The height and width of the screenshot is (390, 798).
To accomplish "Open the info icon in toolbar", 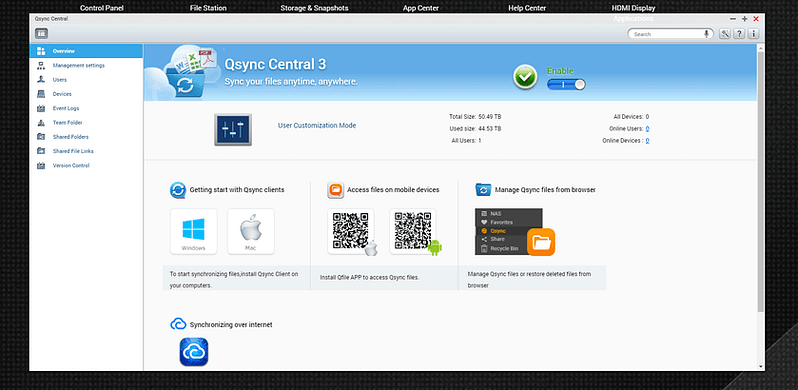I will [754, 34].
